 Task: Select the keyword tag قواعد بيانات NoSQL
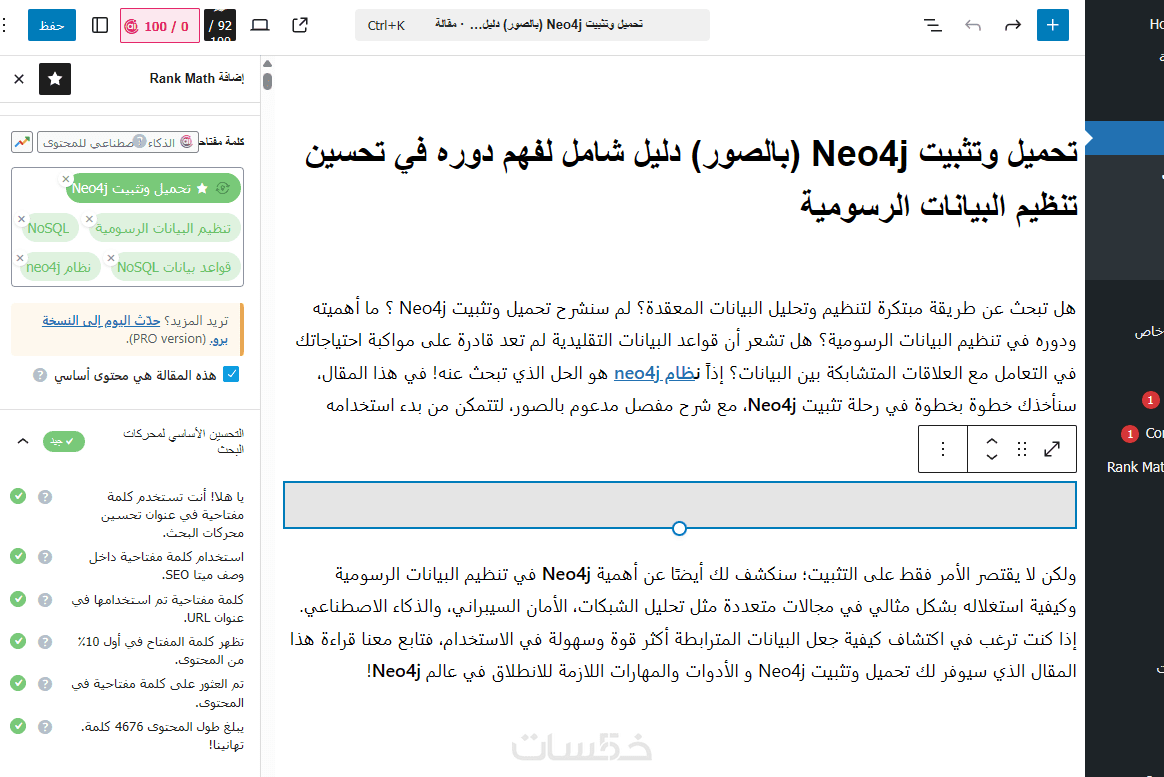click(x=174, y=267)
